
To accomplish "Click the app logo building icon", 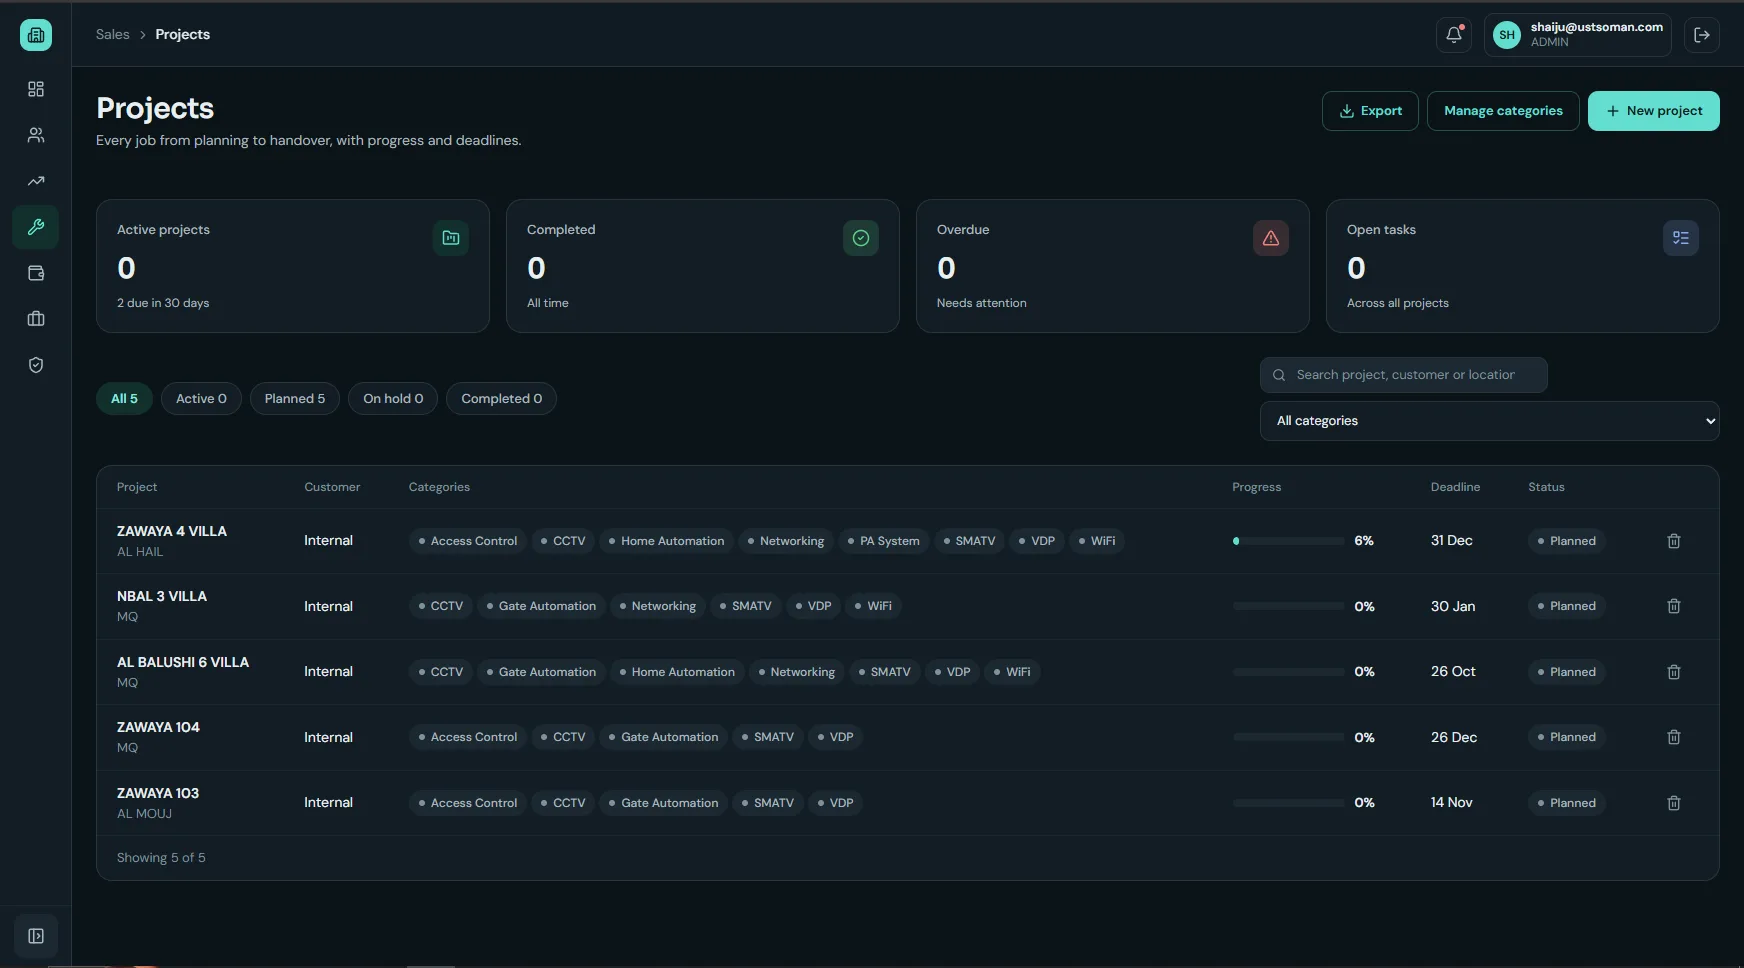I will [36, 35].
